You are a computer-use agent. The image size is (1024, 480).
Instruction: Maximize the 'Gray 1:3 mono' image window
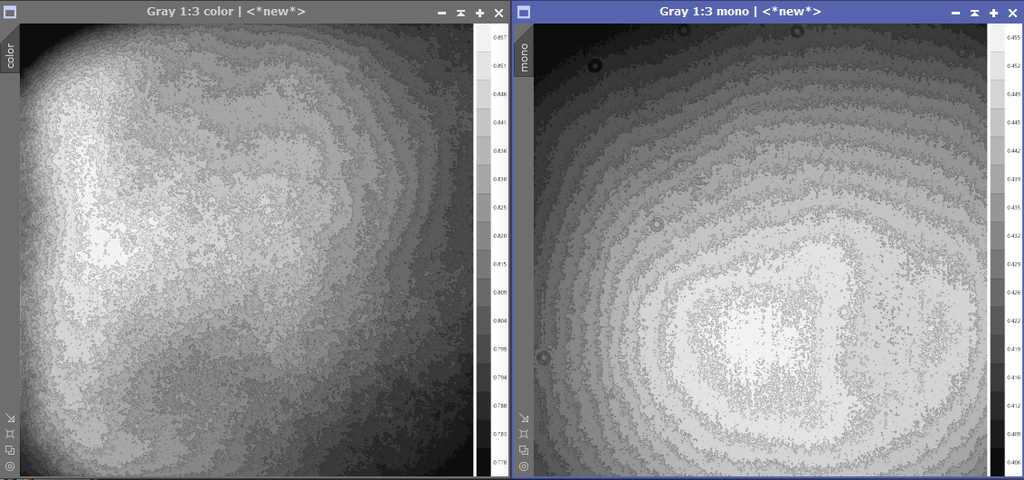click(994, 12)
